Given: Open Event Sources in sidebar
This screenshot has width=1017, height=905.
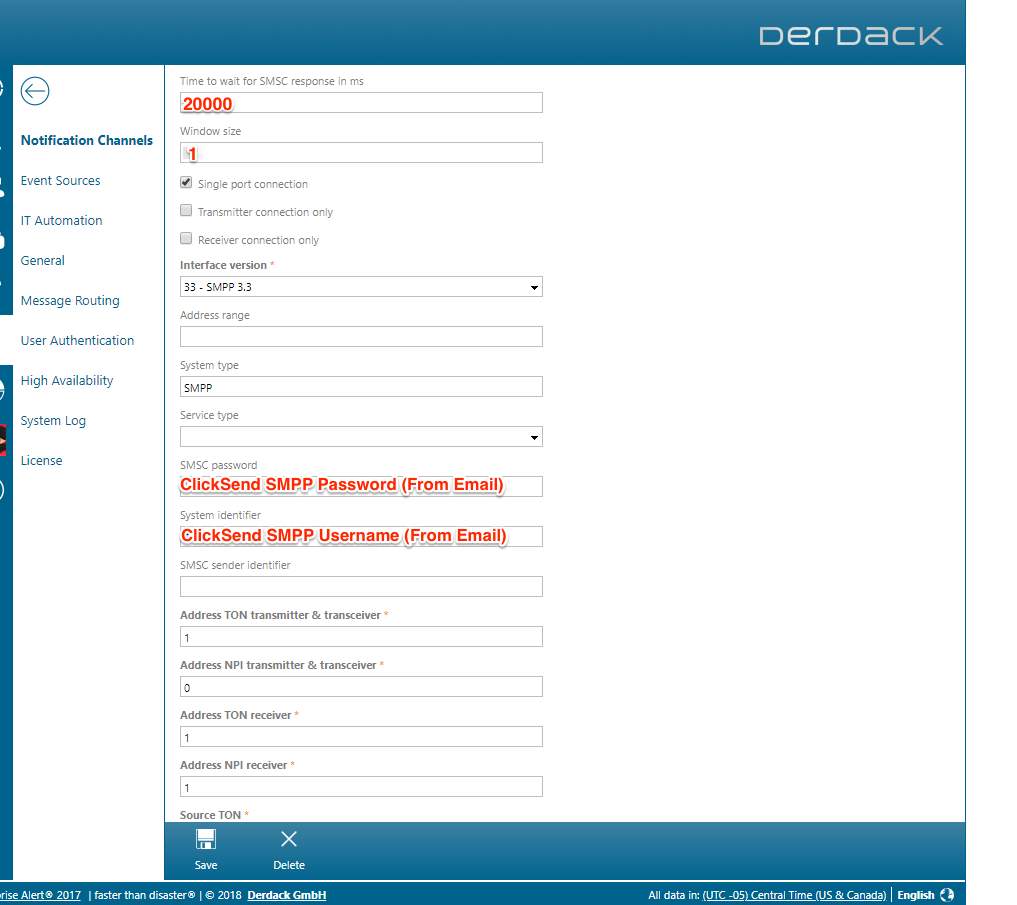Looking at the screenshot, I should point(60,180).
